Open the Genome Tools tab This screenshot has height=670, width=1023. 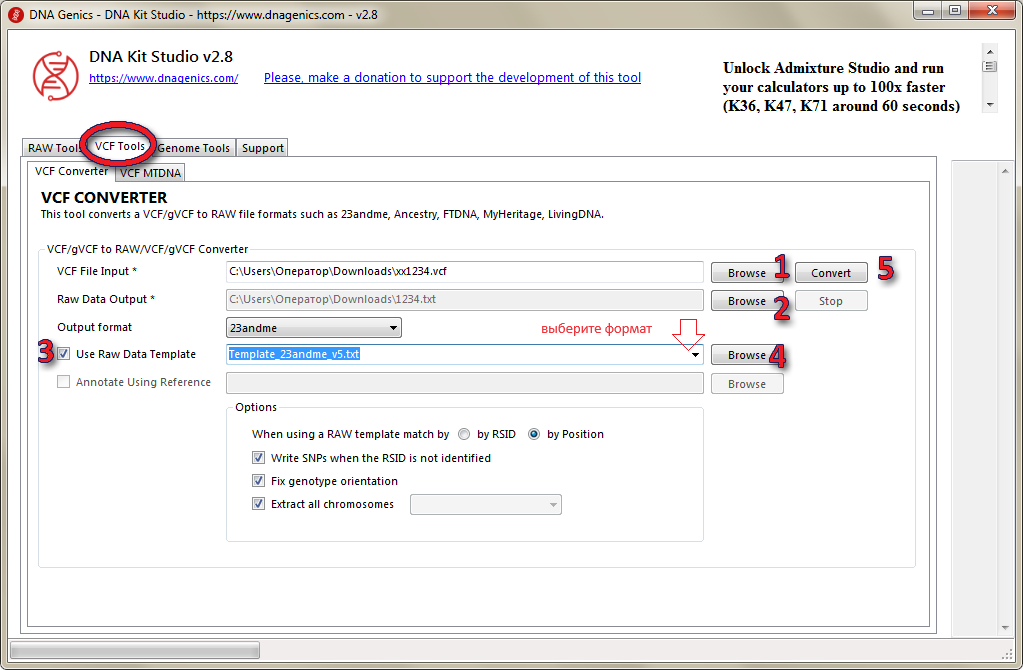tap(194, 148)
